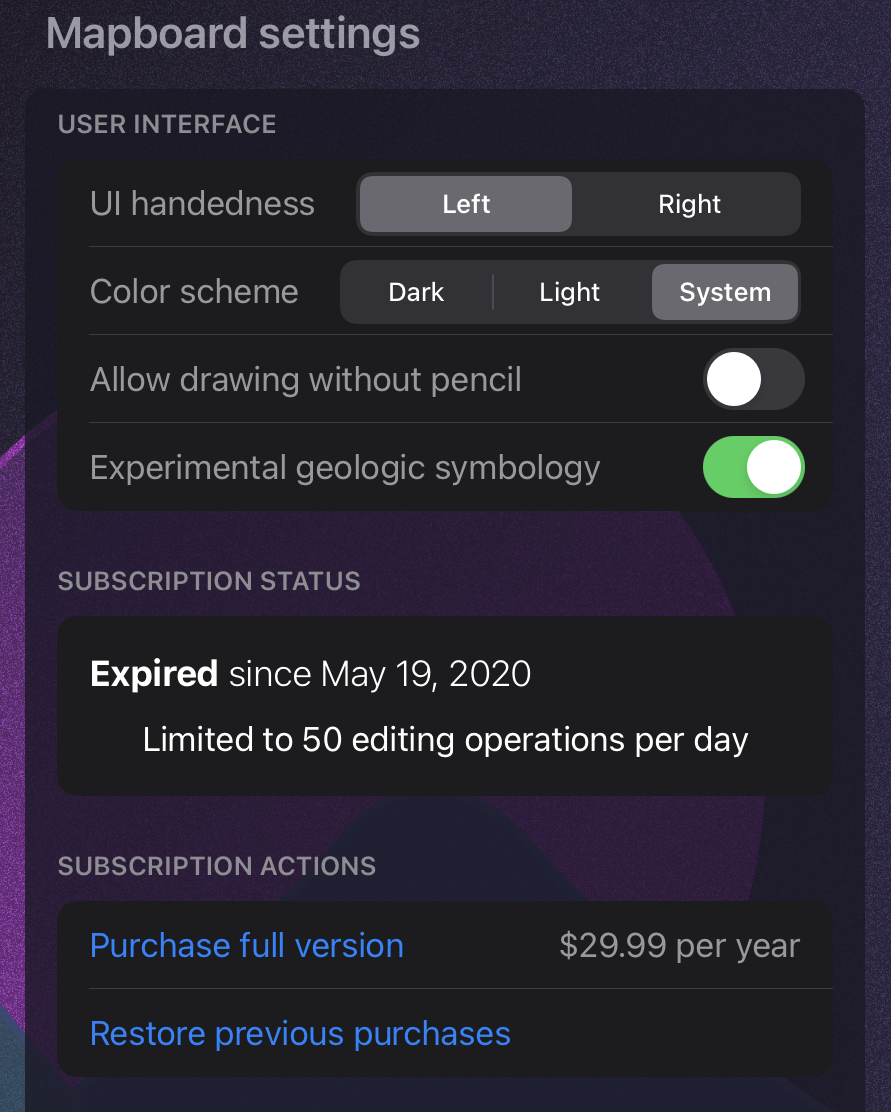Click the Expired since May 19 status text

(311, 675)
